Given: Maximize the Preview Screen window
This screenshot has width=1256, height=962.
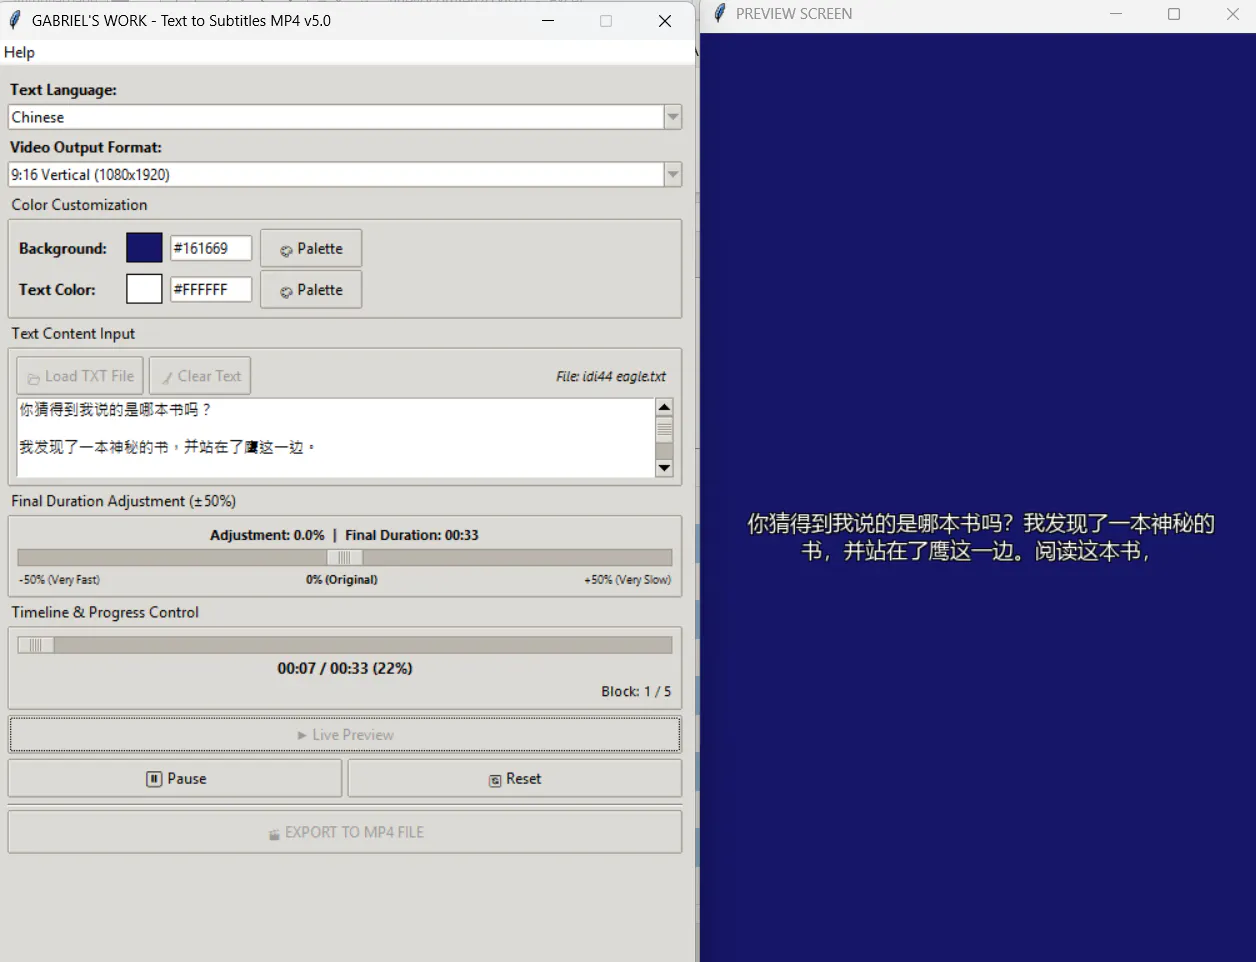Looking at the screenshot, I should coord(1174,14).
